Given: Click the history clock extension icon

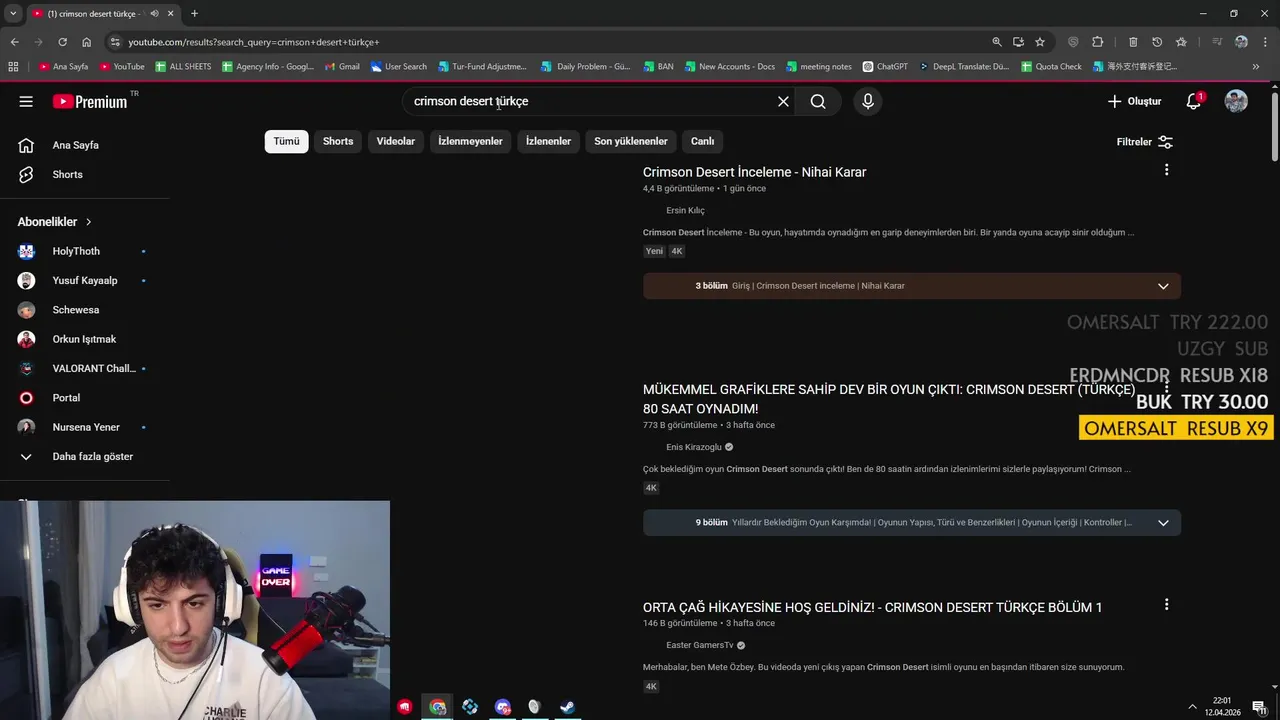Looking at the screenshot, I should pyautogui.click(x=1157, y=42).
